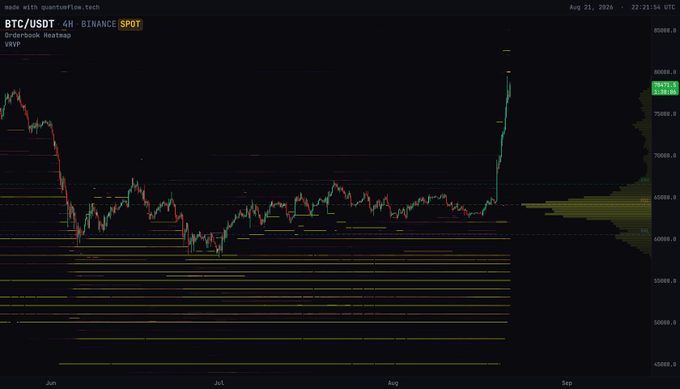Click the POC label on volume profile
680x389 pixels.
click(645, 201)
